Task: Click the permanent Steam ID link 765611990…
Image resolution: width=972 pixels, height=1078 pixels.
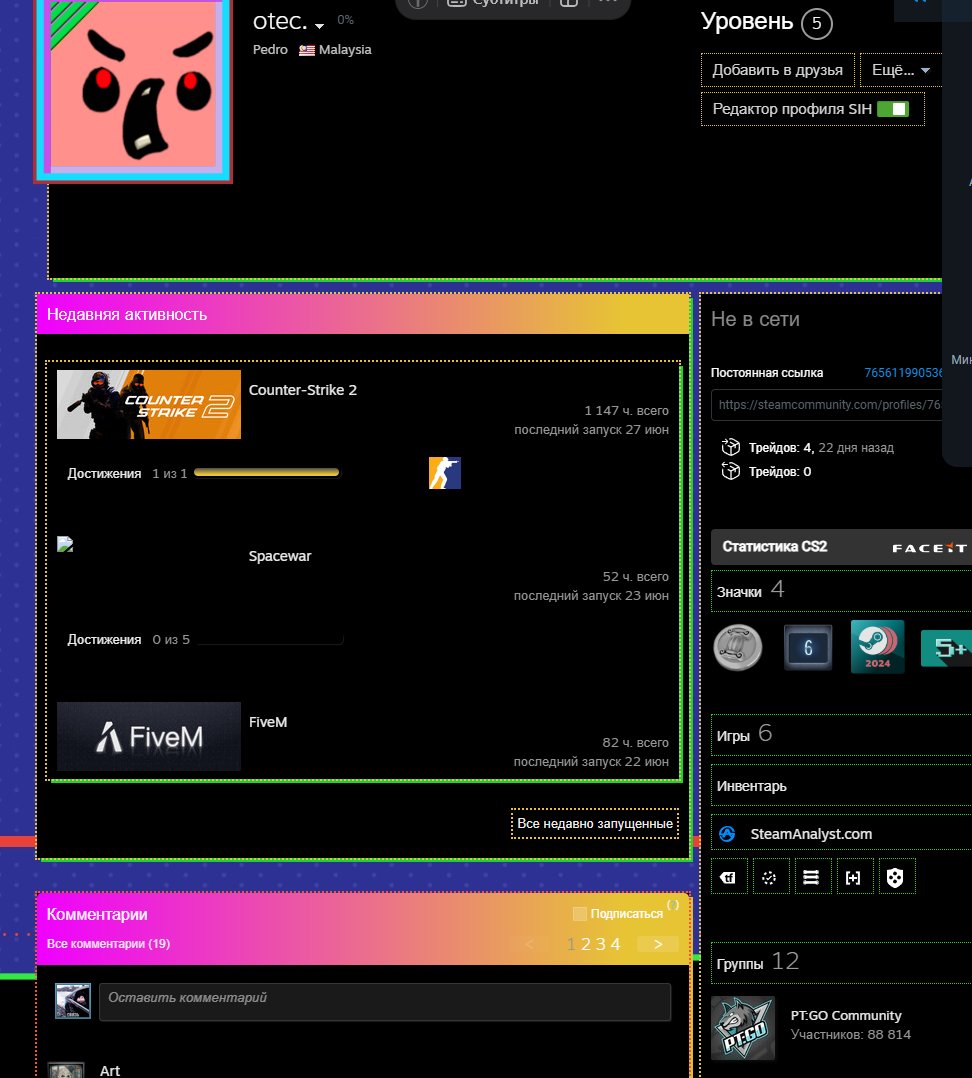Action: (x=903, y=373)
